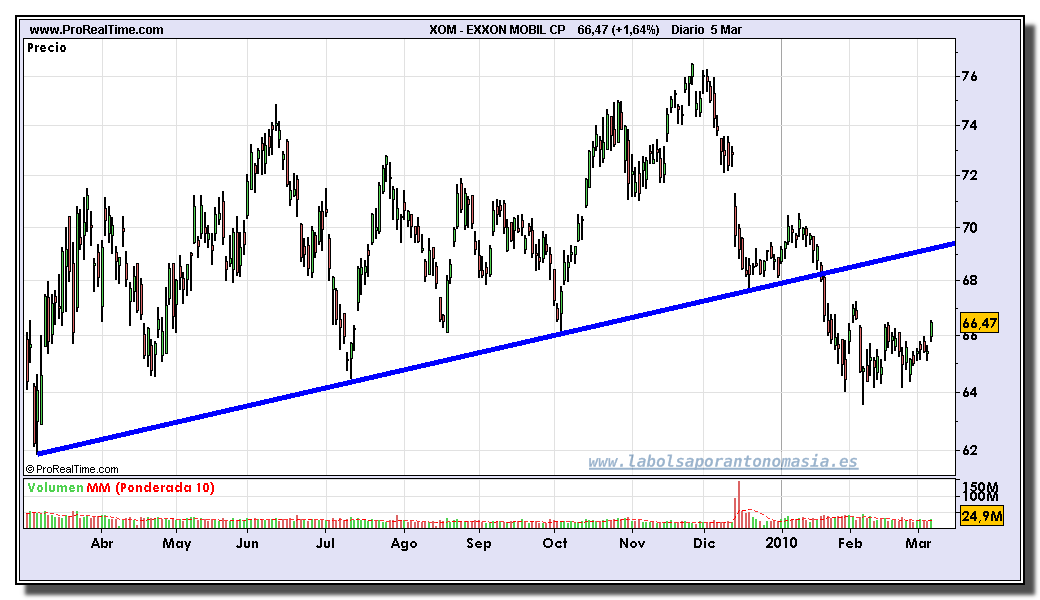Click the Mar month label
The width and height of the screenshot is (1040, 600).
click(919, 544)
